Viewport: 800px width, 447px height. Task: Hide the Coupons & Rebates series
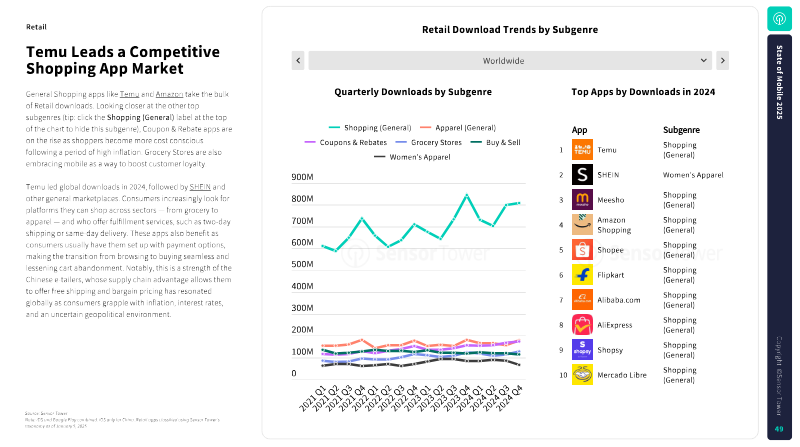pyautogui.click(x=345, y=142)
